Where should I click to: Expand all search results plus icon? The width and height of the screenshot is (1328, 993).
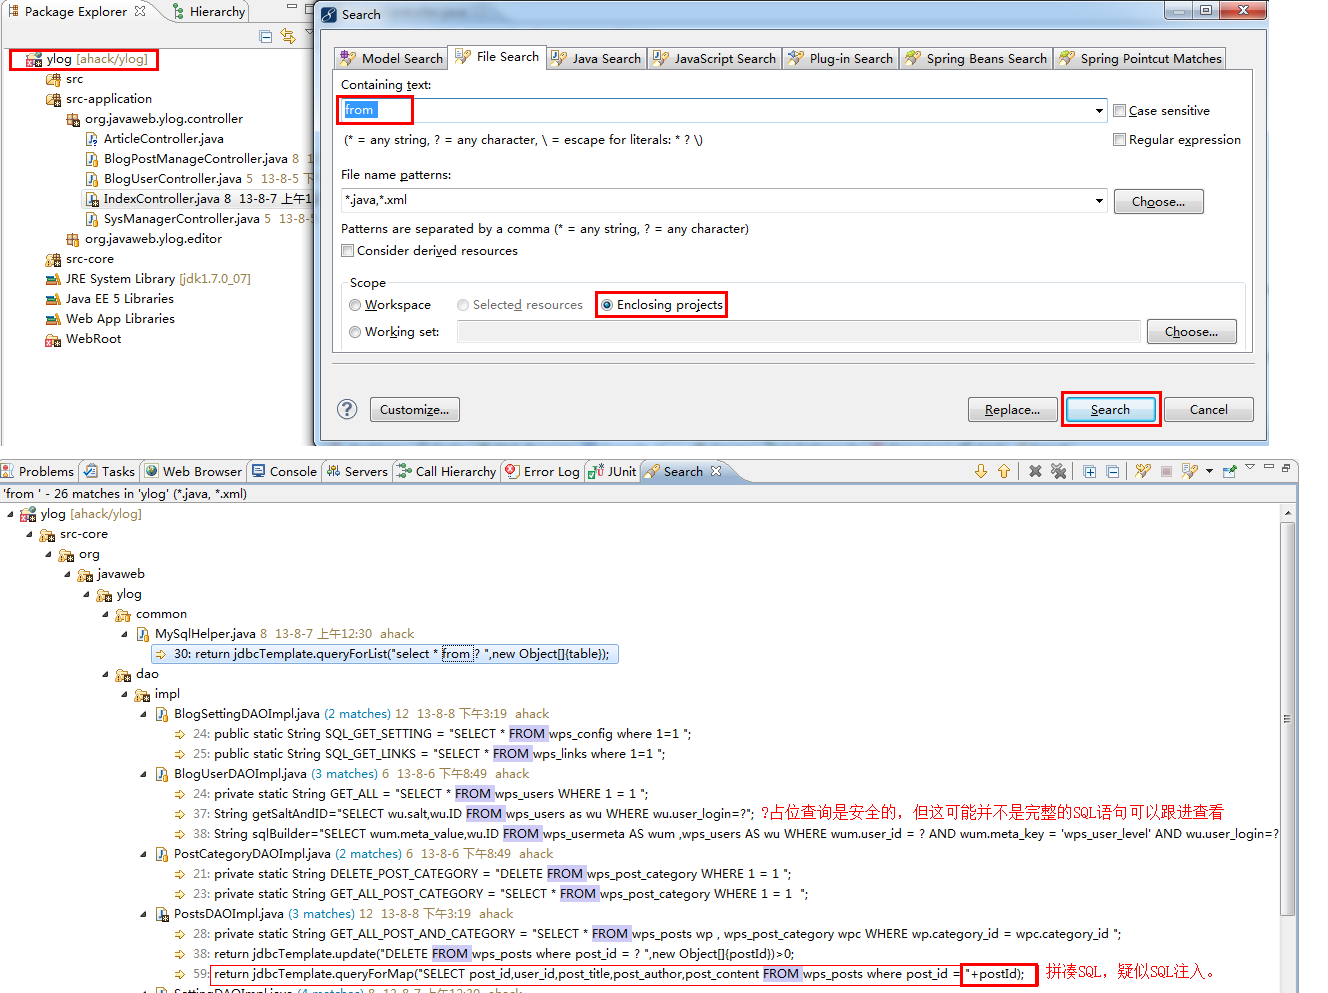click(x=1089, y=471)
